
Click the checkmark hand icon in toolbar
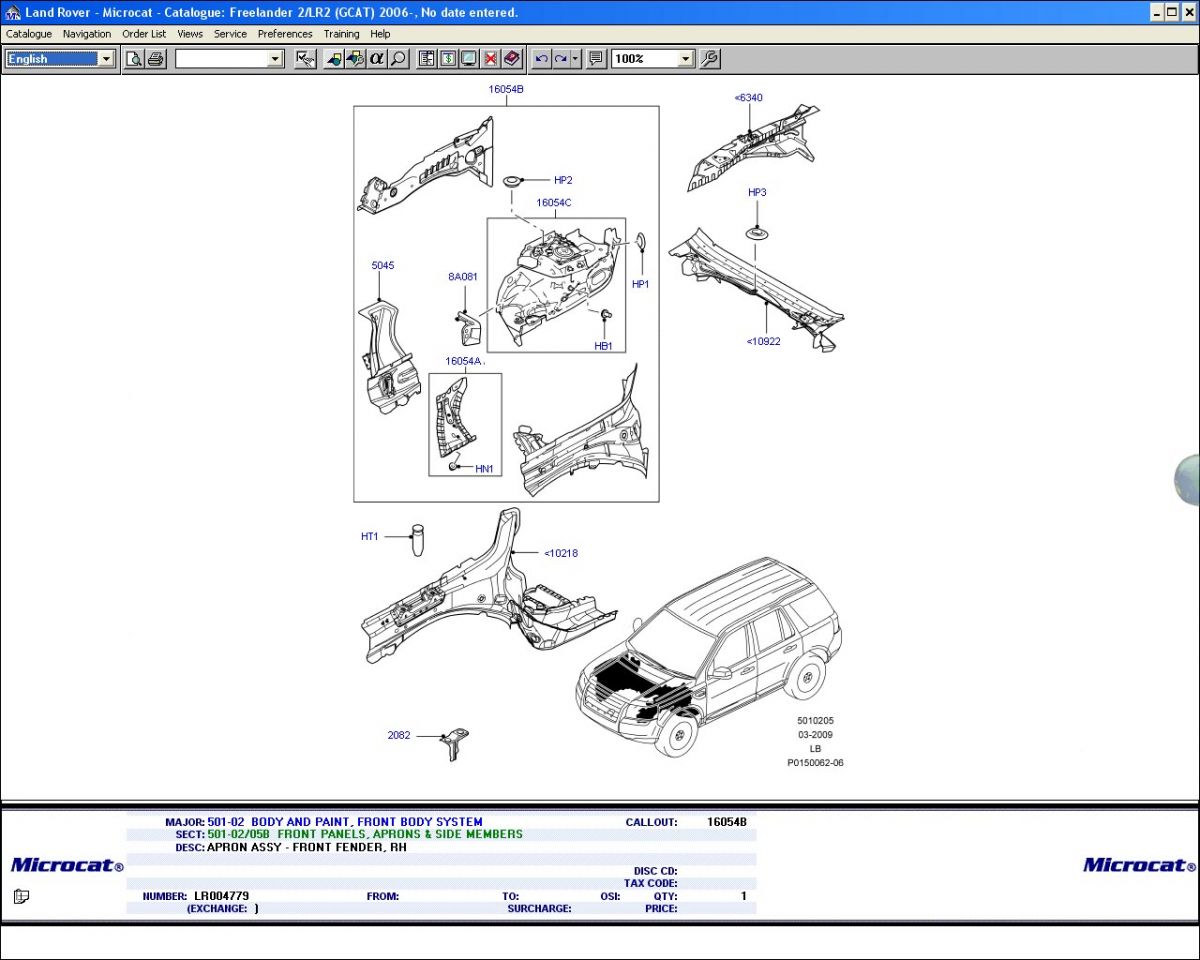click(306, 59)
